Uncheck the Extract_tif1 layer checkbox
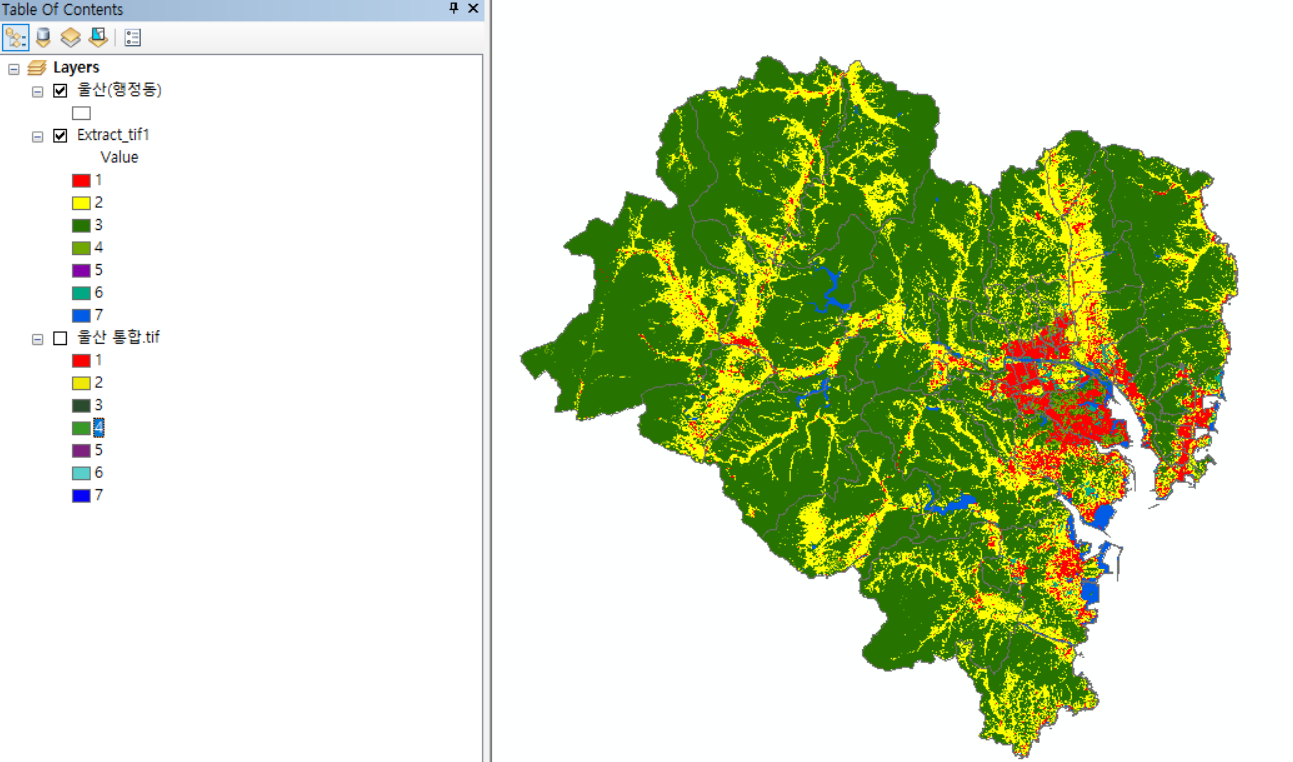Screen dimensions: 1293x762 click(60, 135)
